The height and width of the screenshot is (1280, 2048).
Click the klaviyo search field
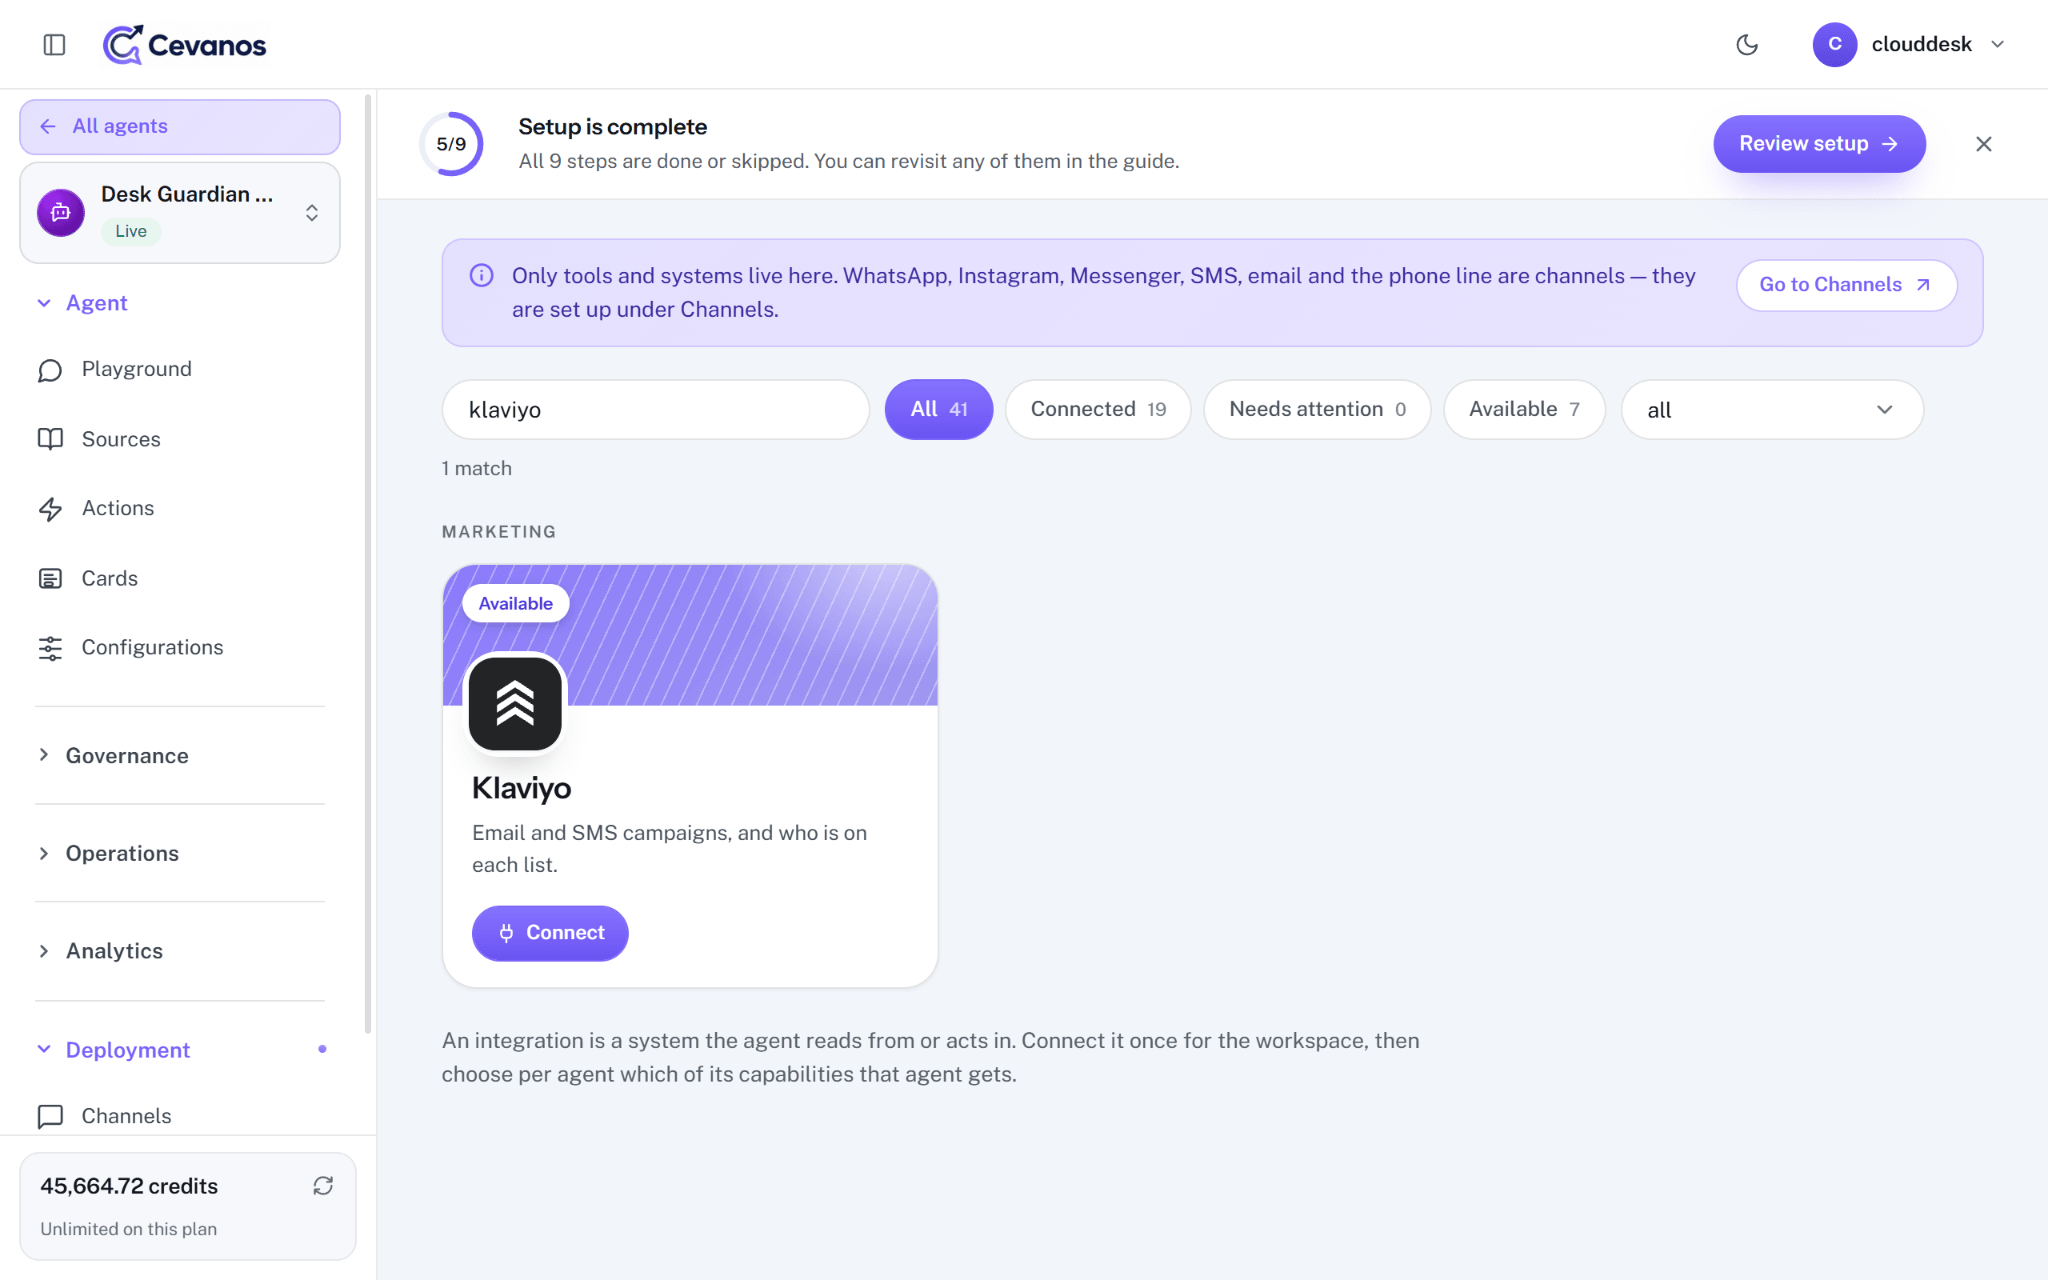[x=656, y=410]
